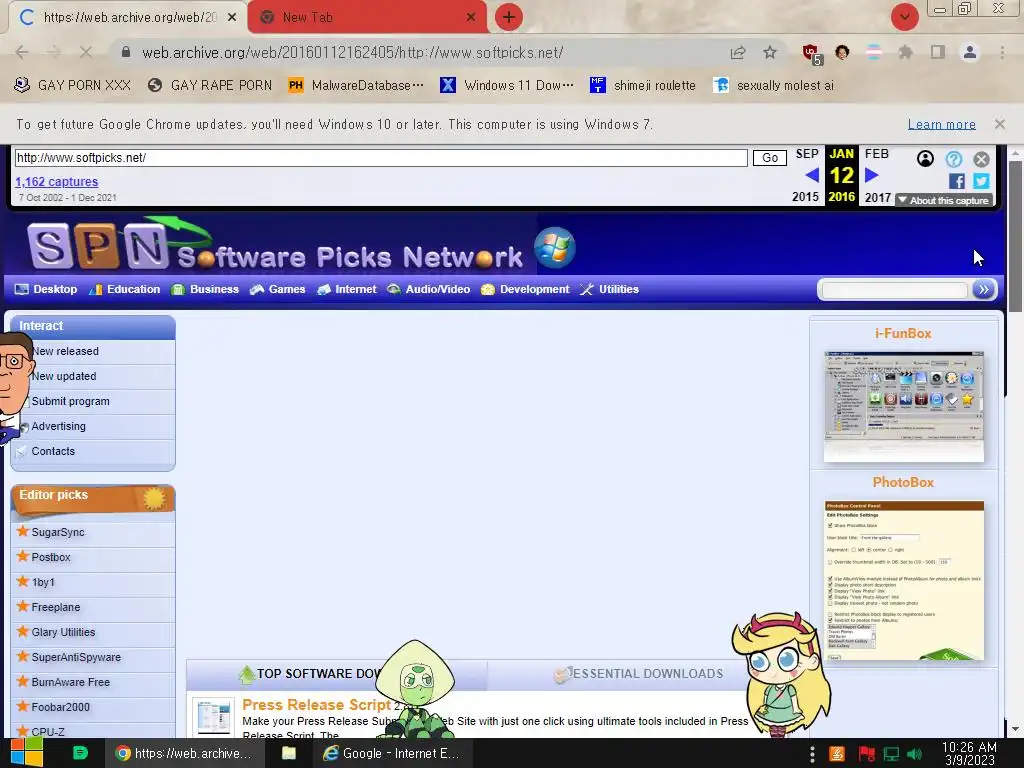Open the Internet category menu

[347, 289]
